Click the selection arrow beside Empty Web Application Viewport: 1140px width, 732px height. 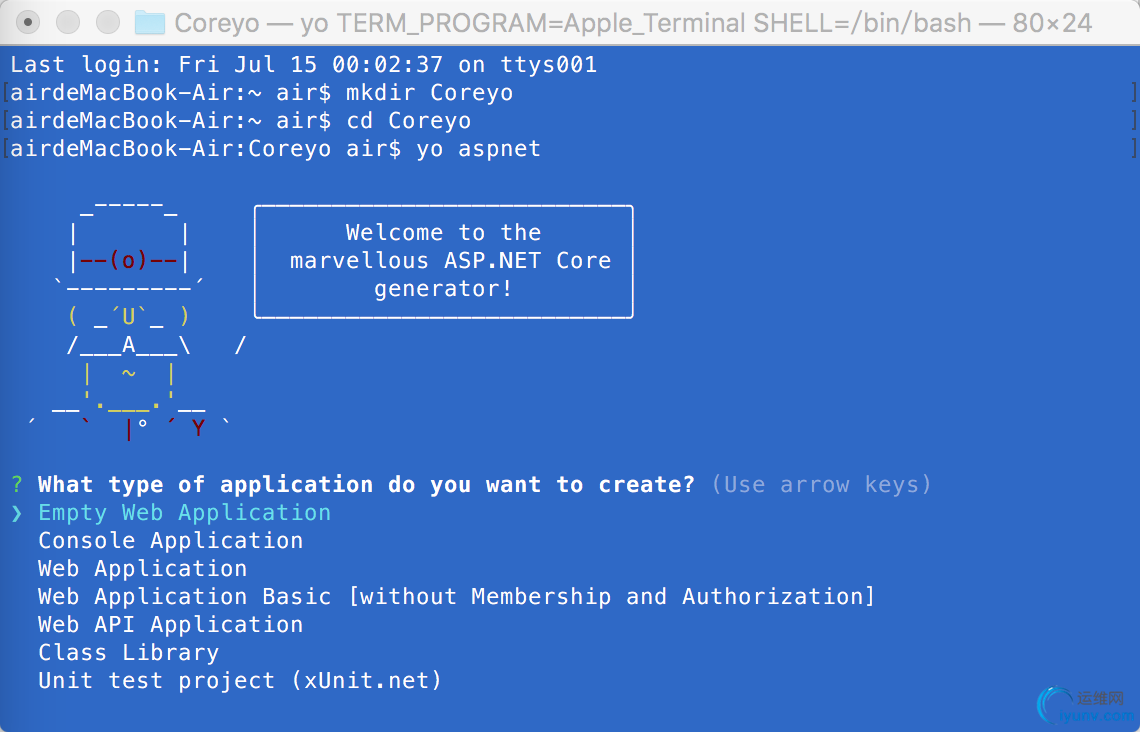coord(17,513)
